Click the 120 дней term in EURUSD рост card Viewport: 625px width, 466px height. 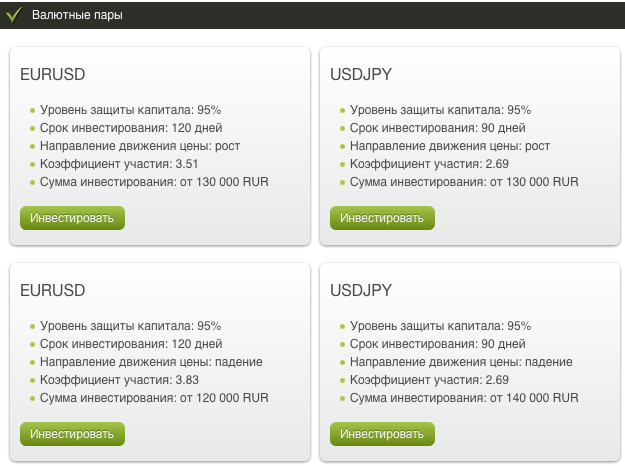[x=197, y=128]
